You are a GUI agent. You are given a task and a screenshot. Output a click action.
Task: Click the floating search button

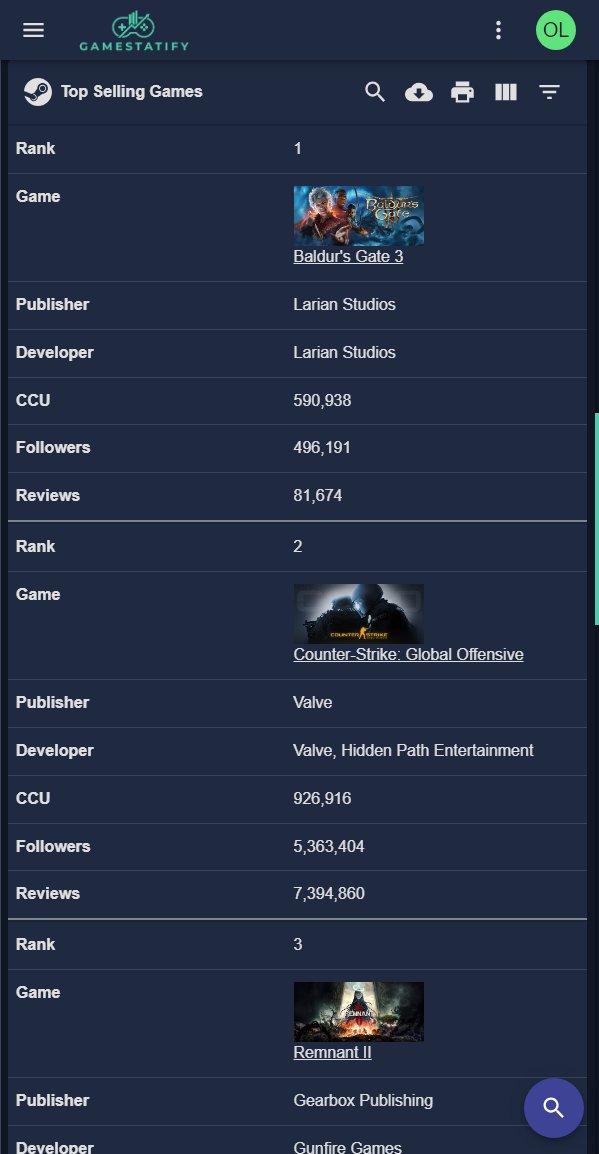[553, 1108]
